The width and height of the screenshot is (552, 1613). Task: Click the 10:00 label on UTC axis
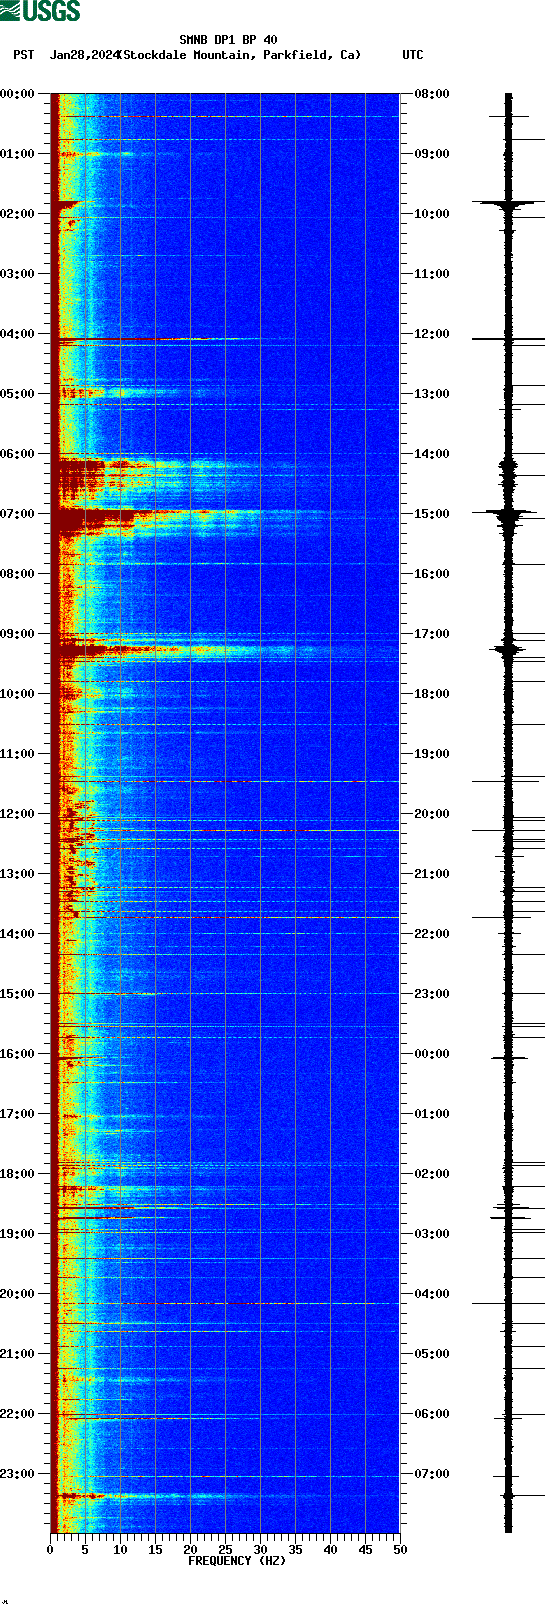[x=432, y=214]
